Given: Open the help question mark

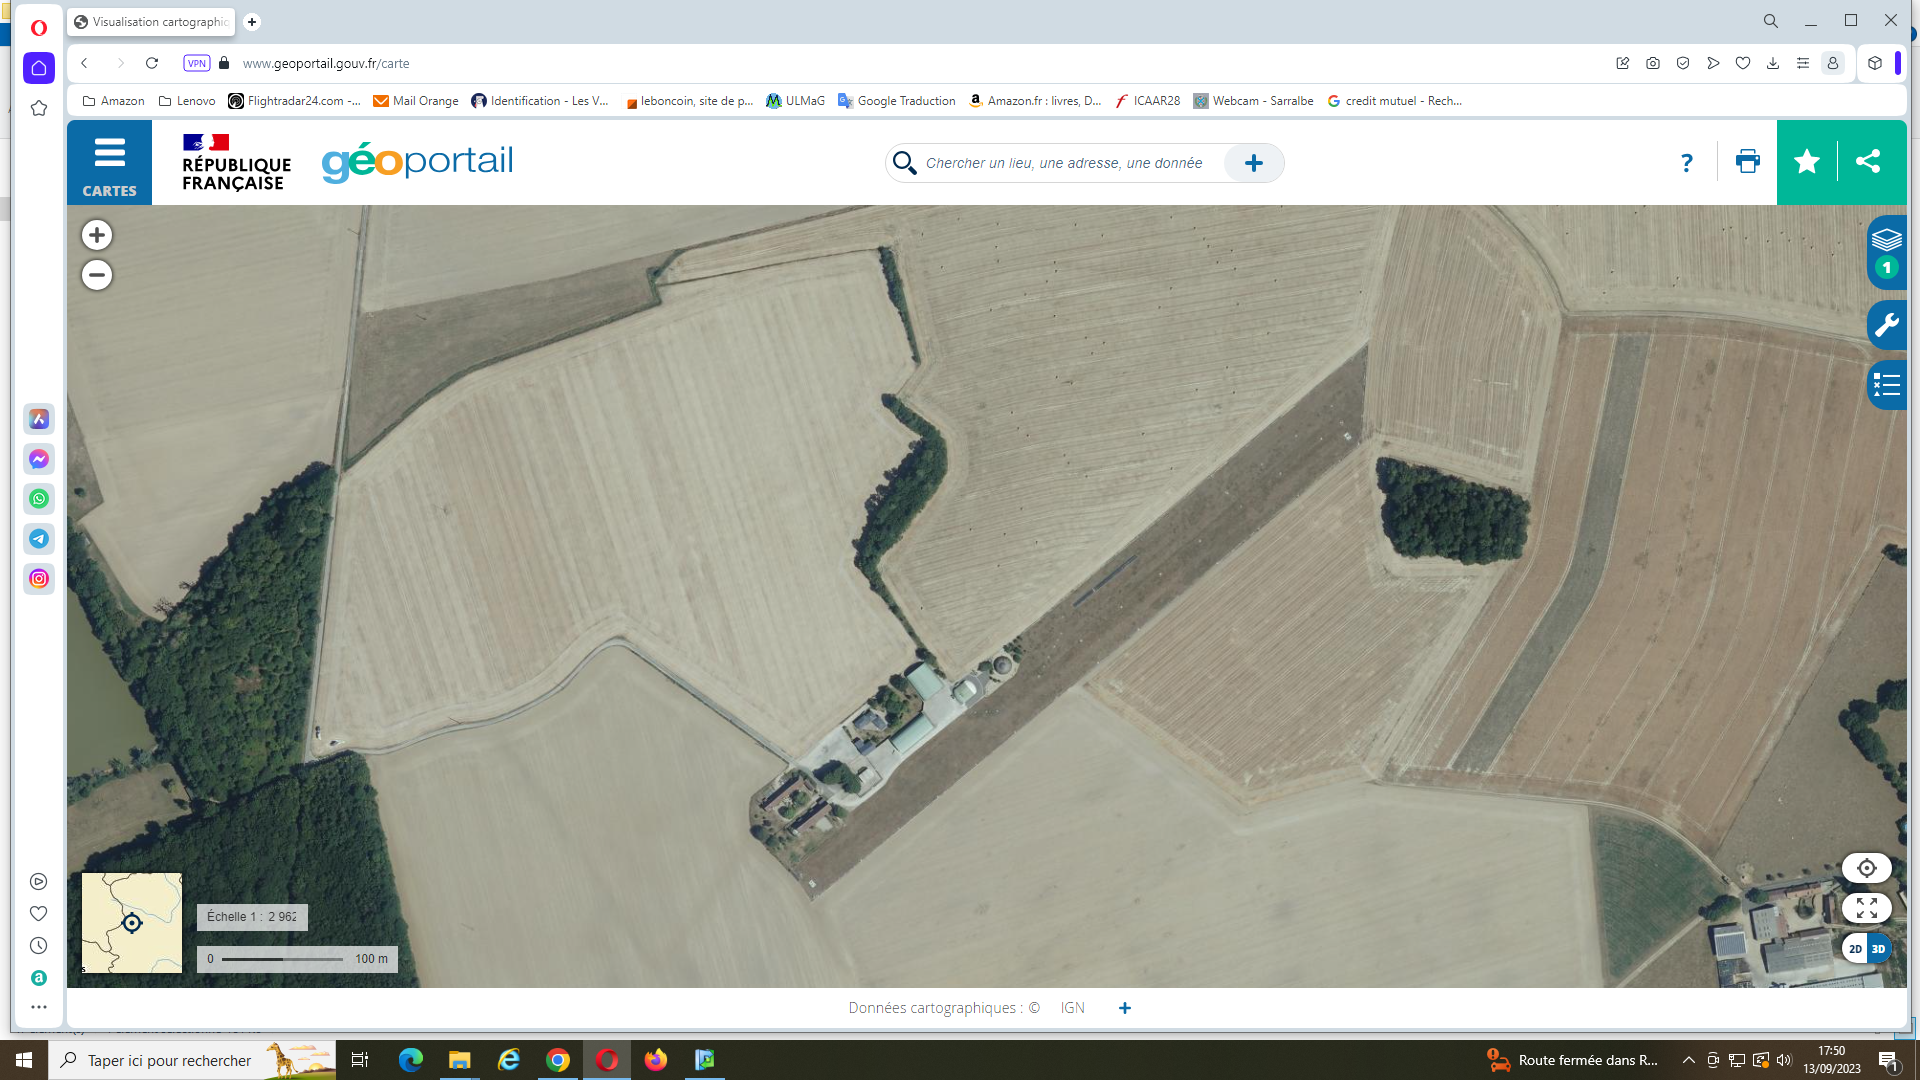Looking at the screenshot, I should (x=1686, y=163).
